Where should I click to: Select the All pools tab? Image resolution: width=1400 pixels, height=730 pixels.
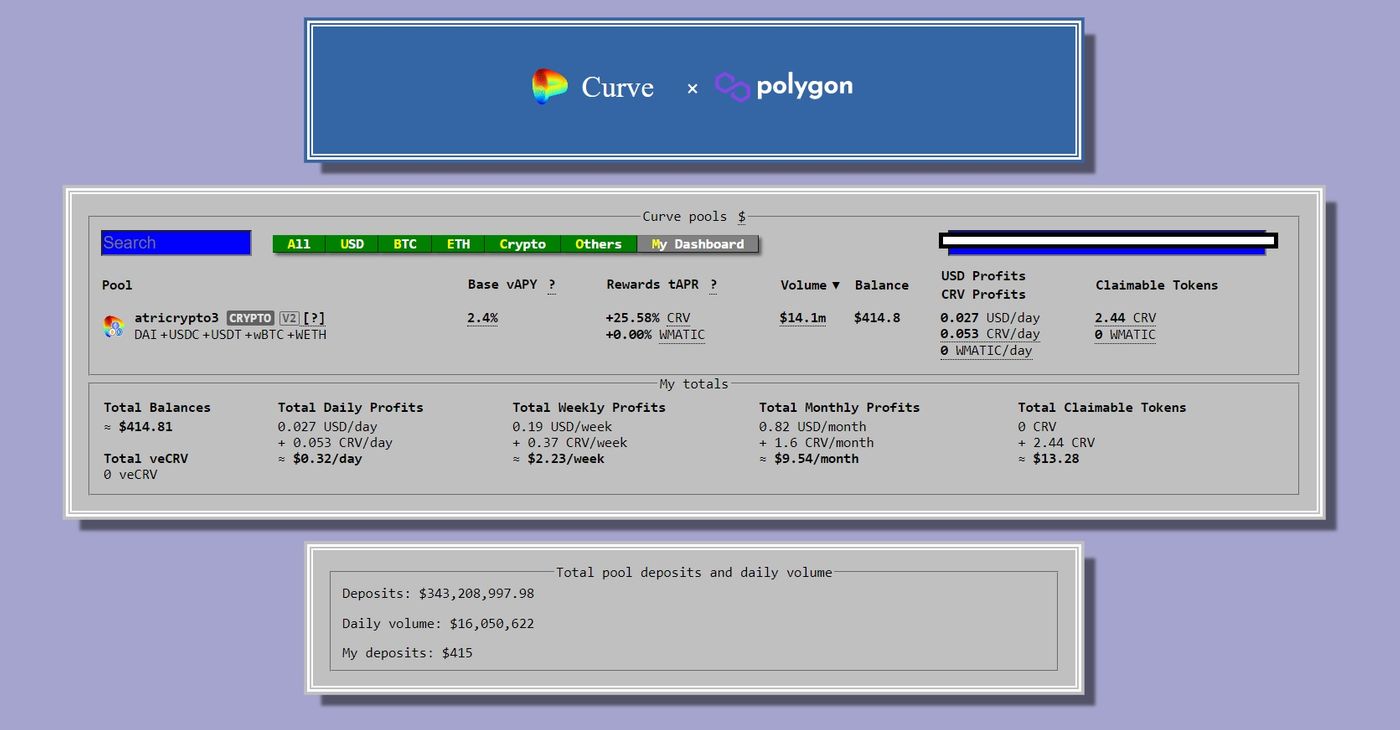298,244
